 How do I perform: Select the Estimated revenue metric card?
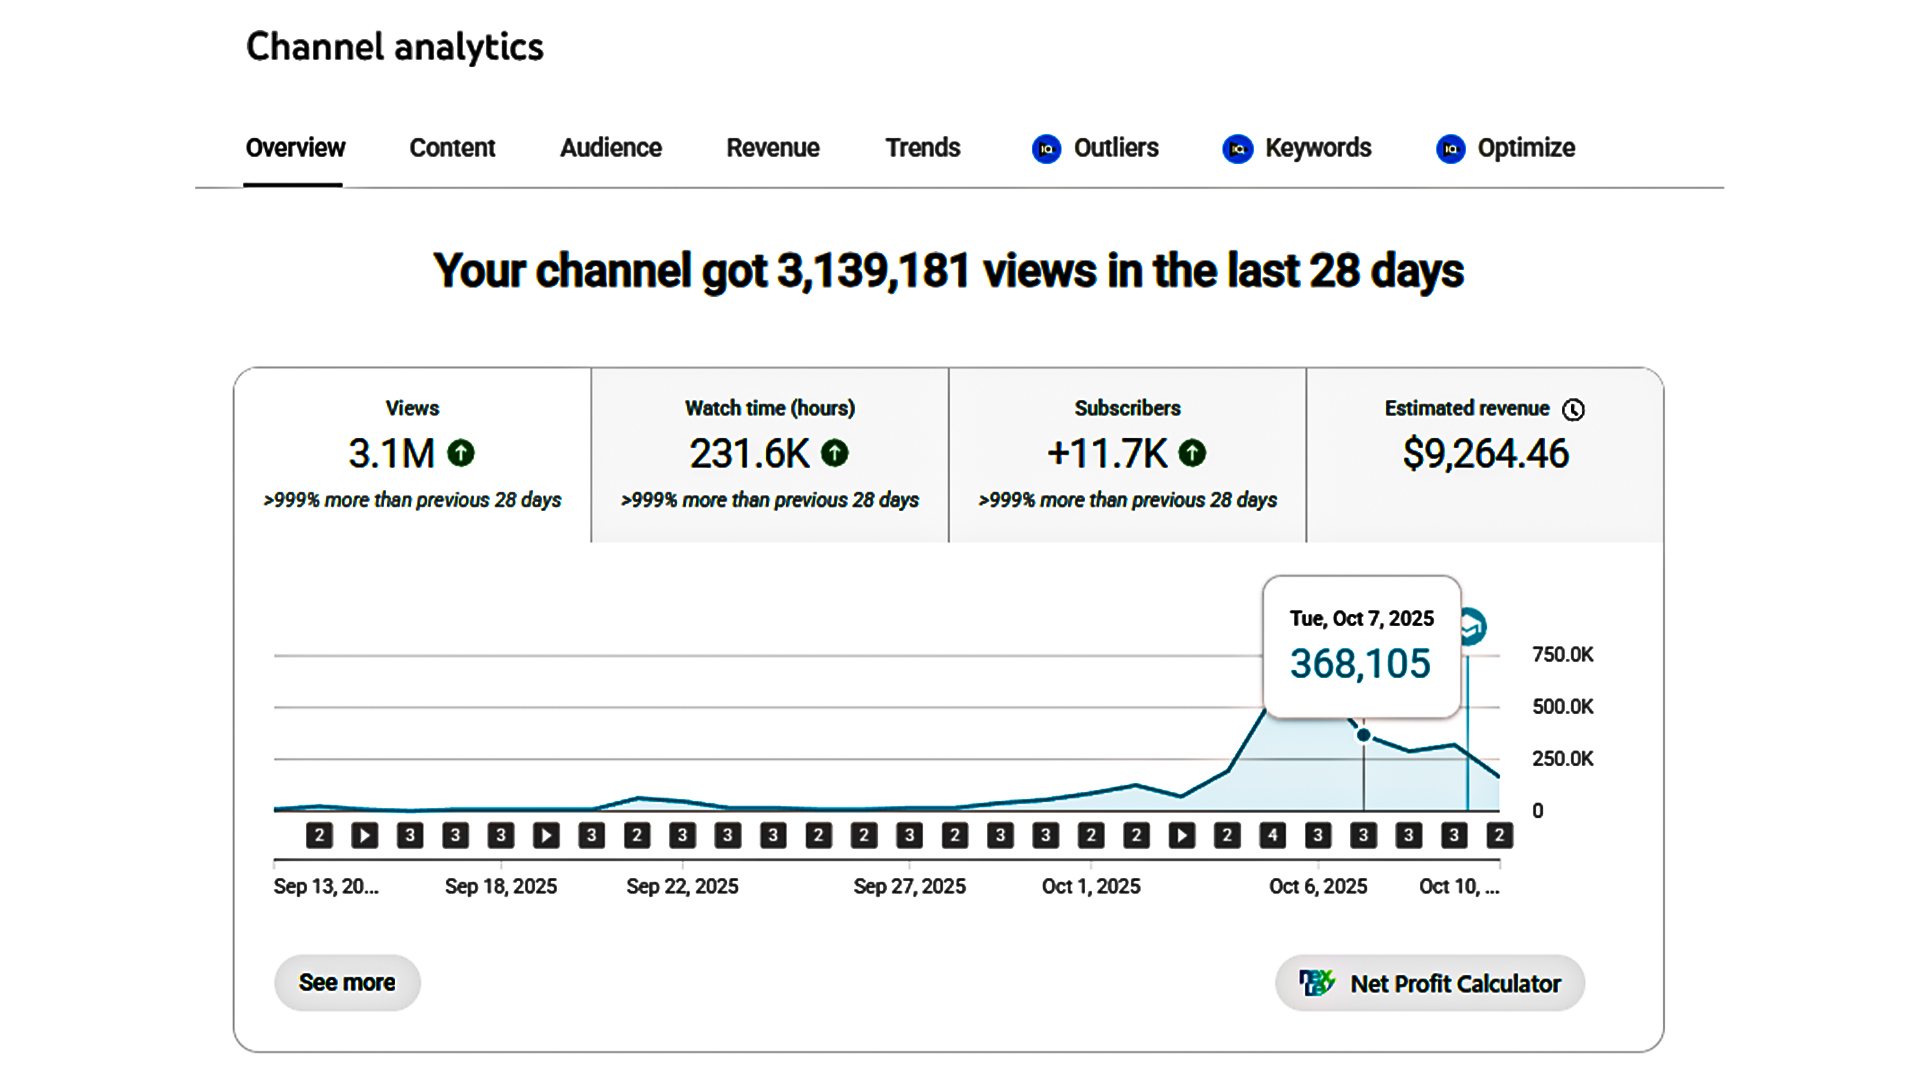[x=1485, y=455]
